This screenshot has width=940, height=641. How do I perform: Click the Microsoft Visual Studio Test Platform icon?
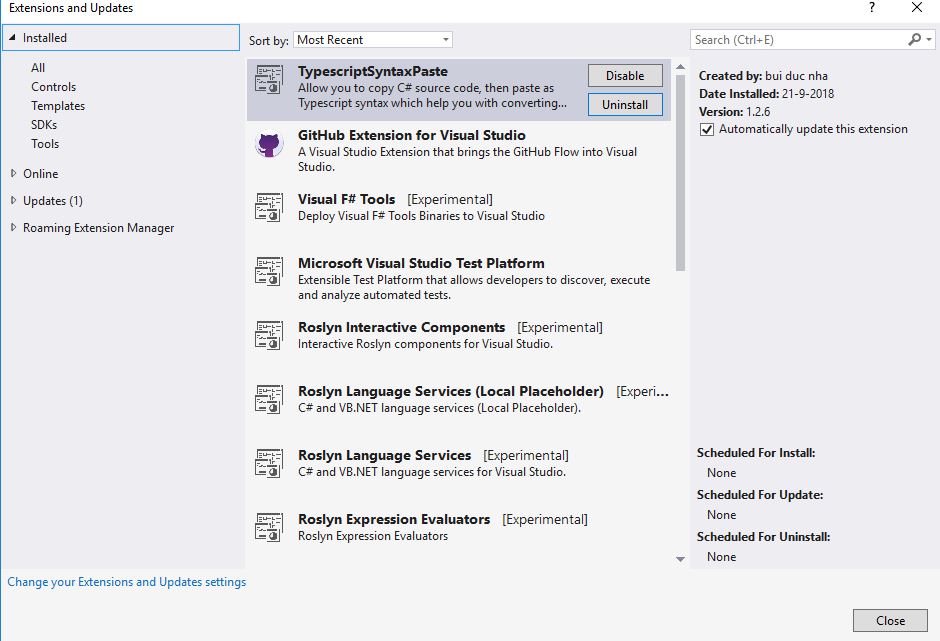tap(269, 272)
